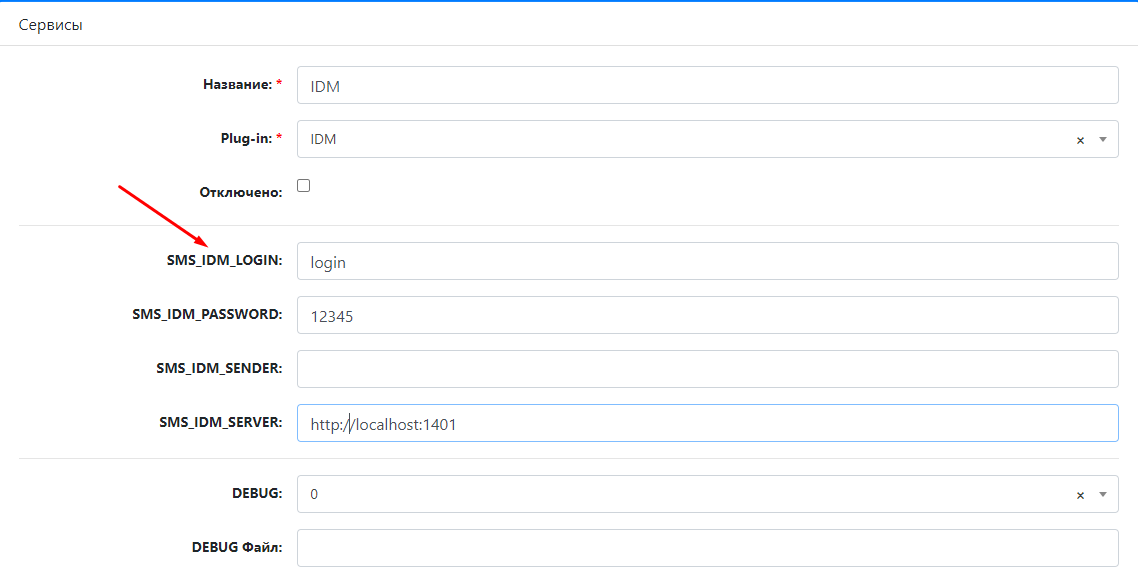Expand the DEBUG dropdown arrow
The height and width of the screenshot is (578, 1138).
click(1103, 494)
